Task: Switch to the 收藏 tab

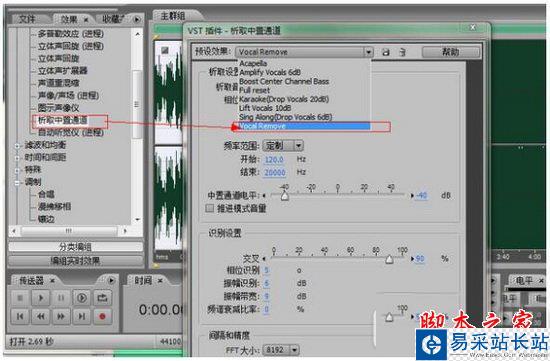Action: click(x=113, y=19)
